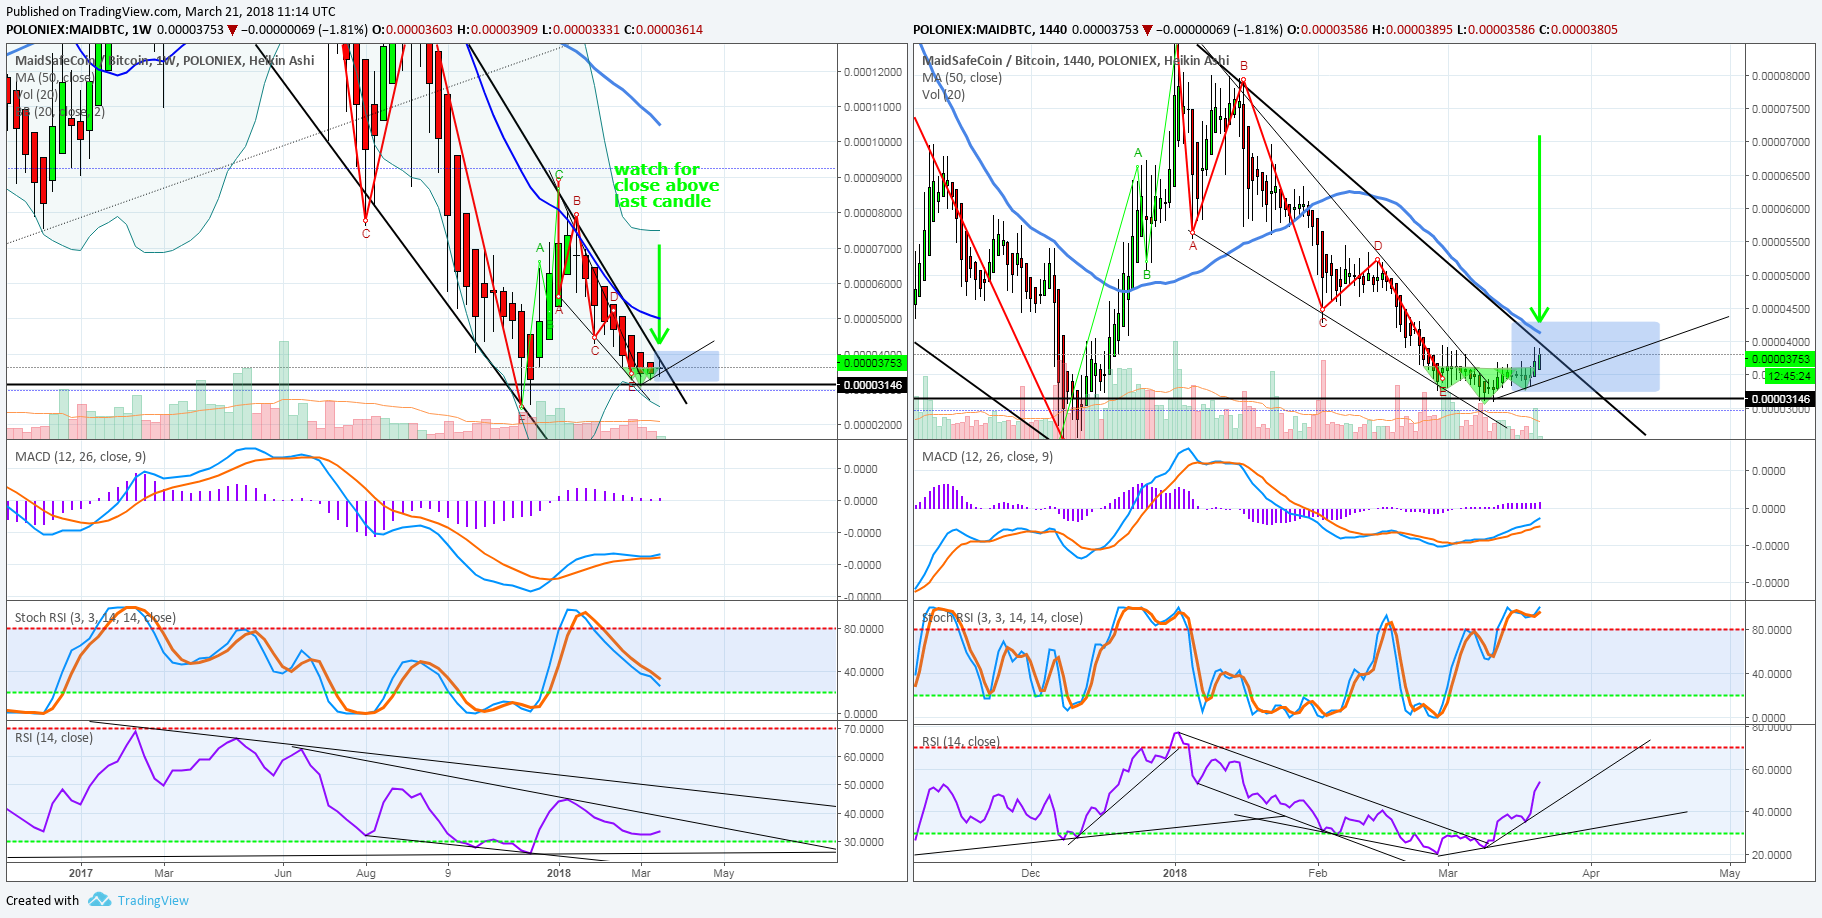
Task: Click 0.00012000 on weekly price axis
Action: 873,72
